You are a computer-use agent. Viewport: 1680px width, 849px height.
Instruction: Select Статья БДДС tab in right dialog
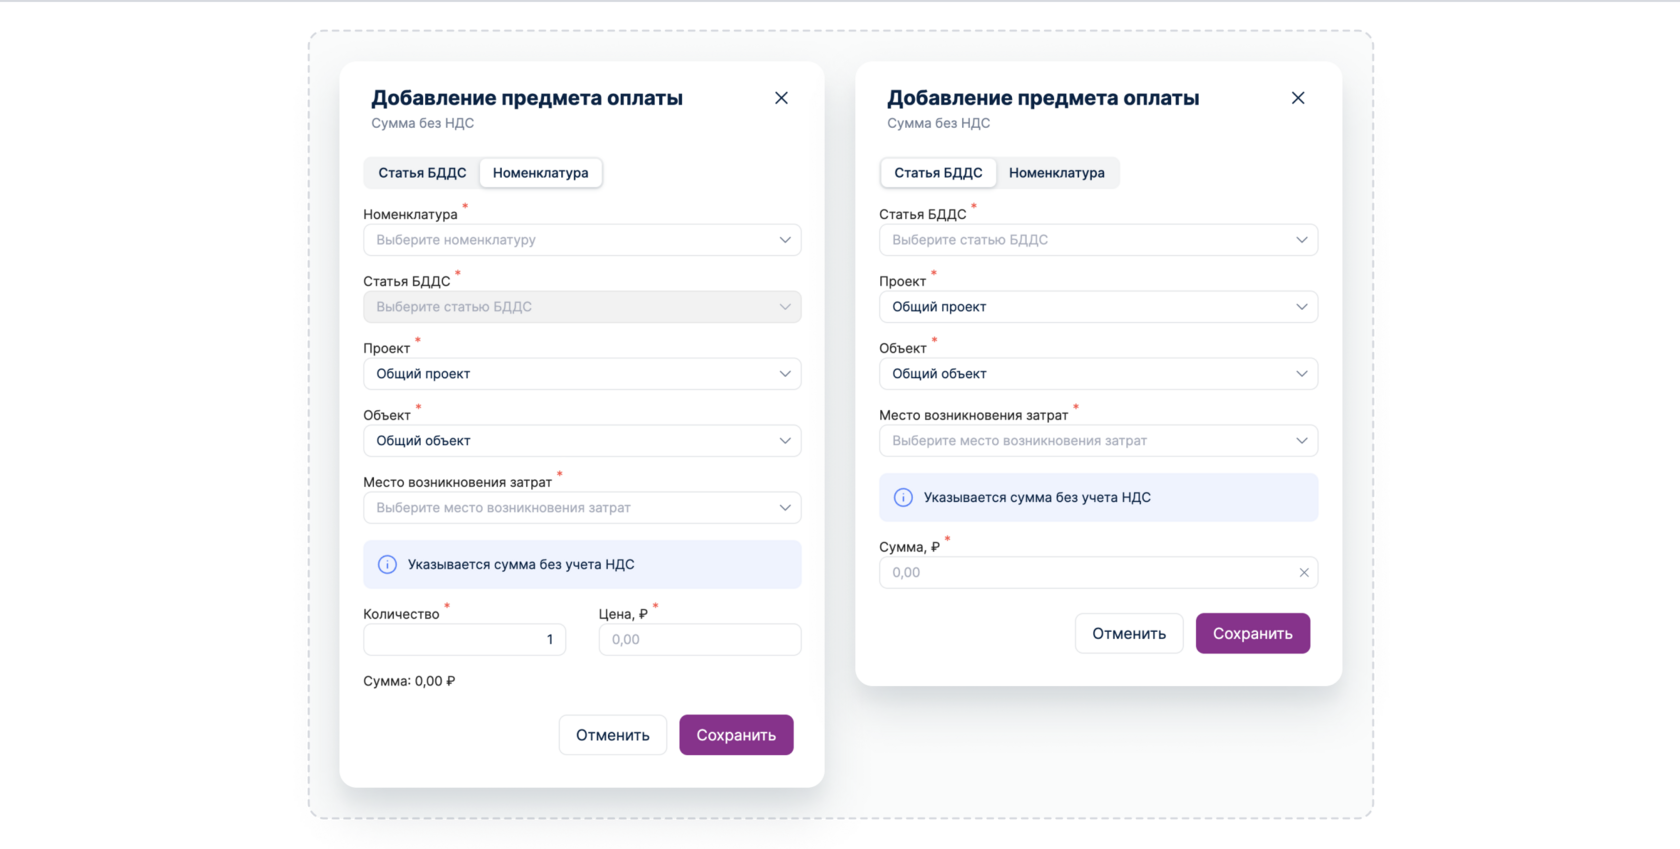938,173
